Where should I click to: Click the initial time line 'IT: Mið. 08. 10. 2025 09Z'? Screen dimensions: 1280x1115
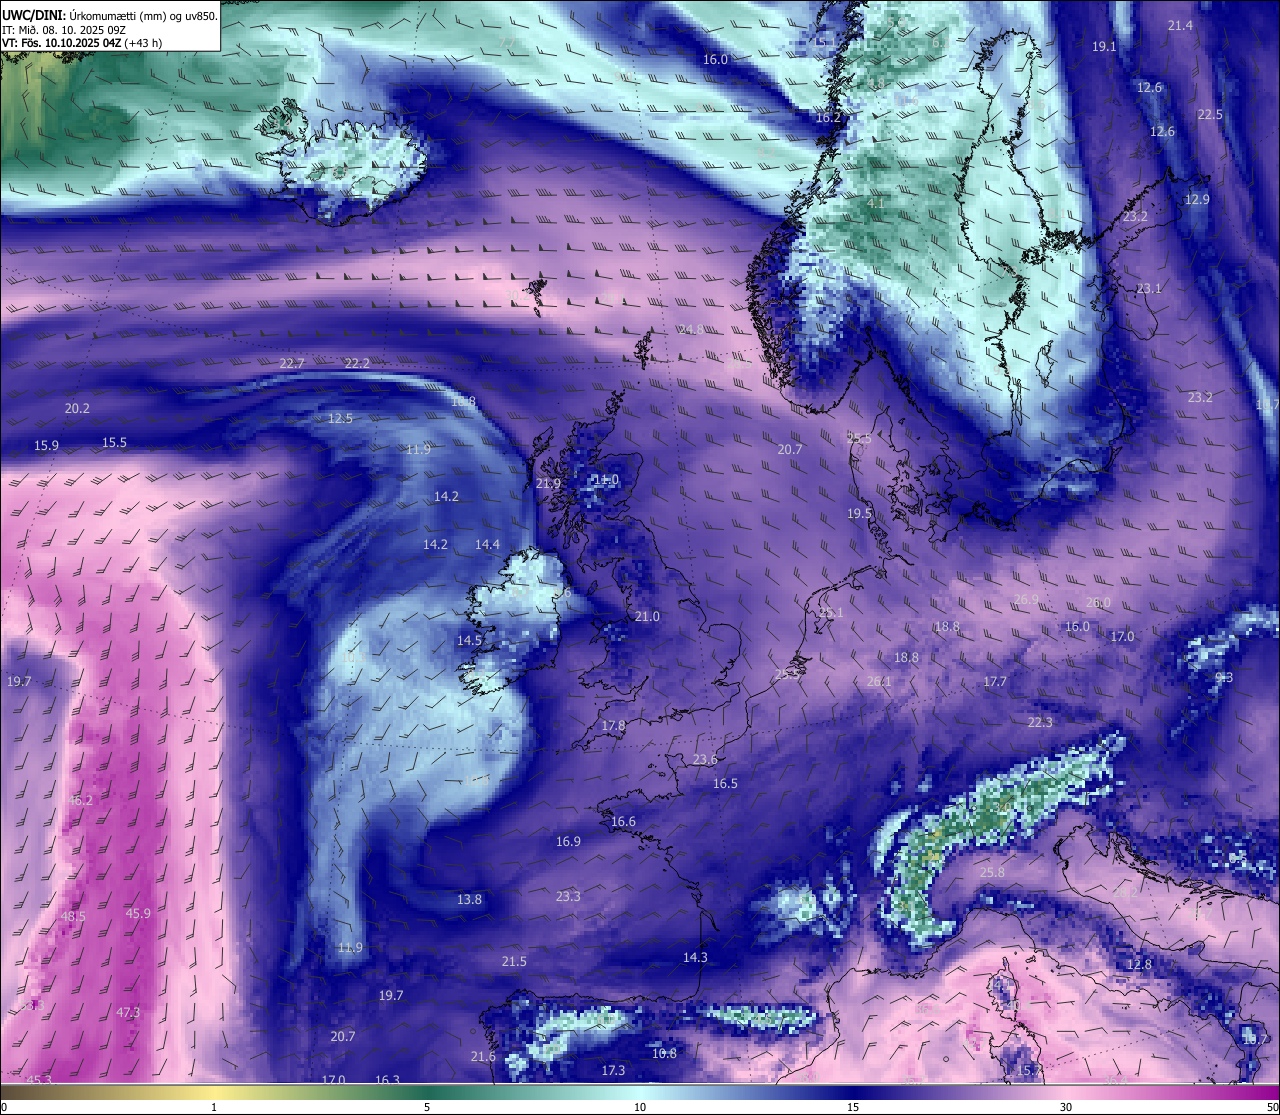point(64,30)
